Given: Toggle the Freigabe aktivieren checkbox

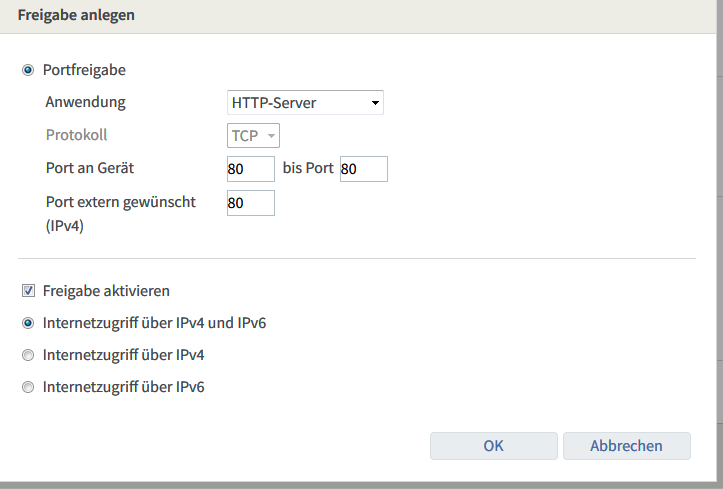Looking at the screenshot, I should pos(28,291).
